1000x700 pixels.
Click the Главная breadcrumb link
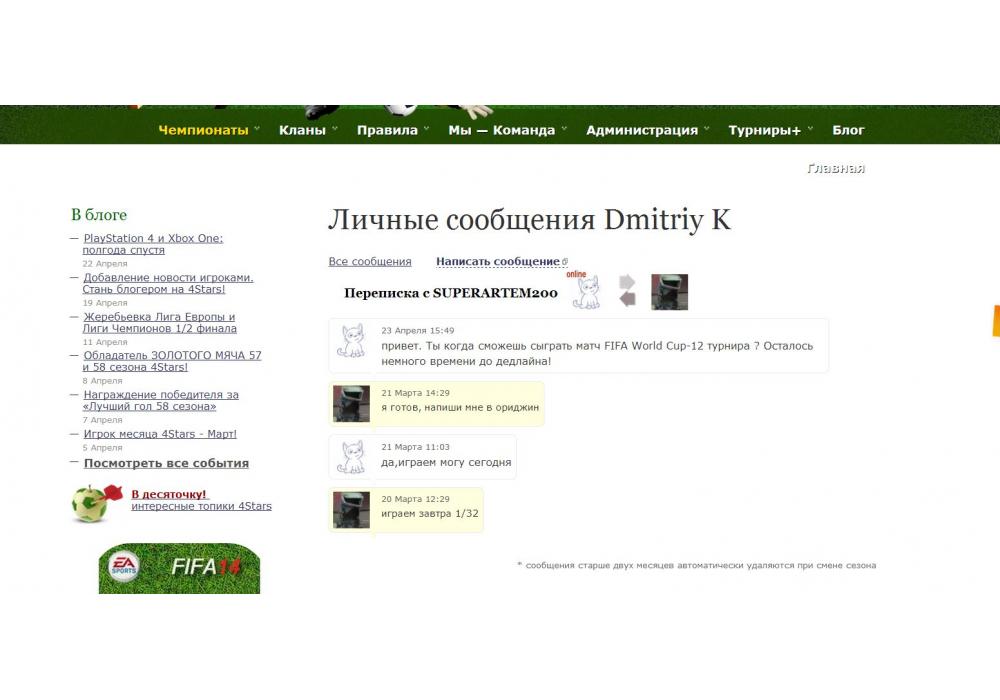coord(835,168)
